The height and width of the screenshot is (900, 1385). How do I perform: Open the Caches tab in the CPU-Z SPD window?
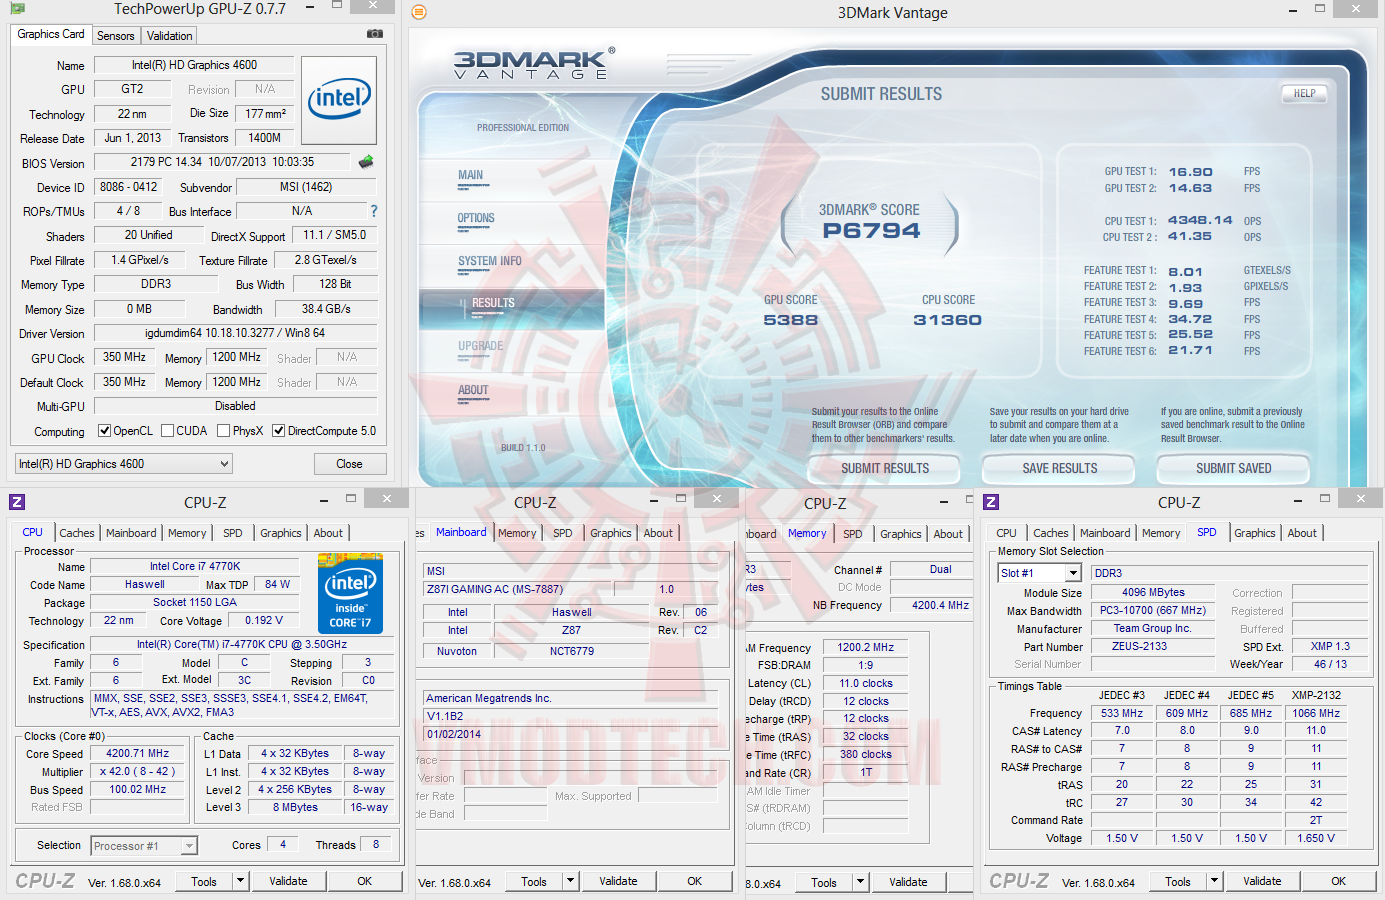(1051, 533)
